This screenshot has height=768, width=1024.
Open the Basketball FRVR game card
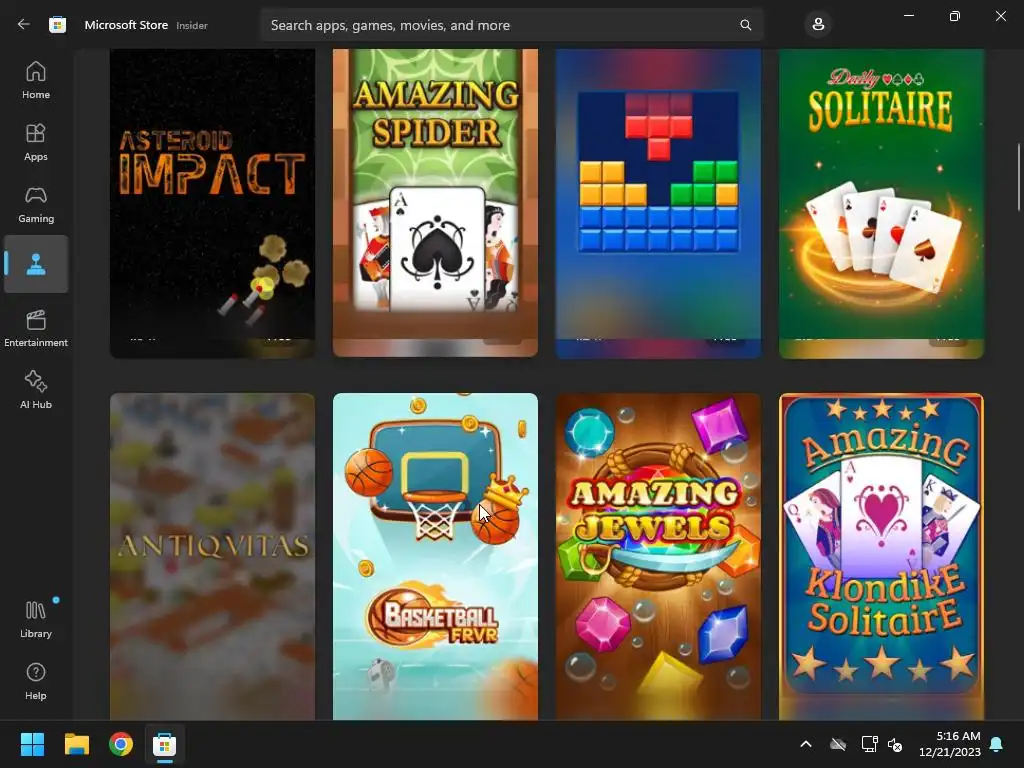pyautogui.click(x=435, y=556)
